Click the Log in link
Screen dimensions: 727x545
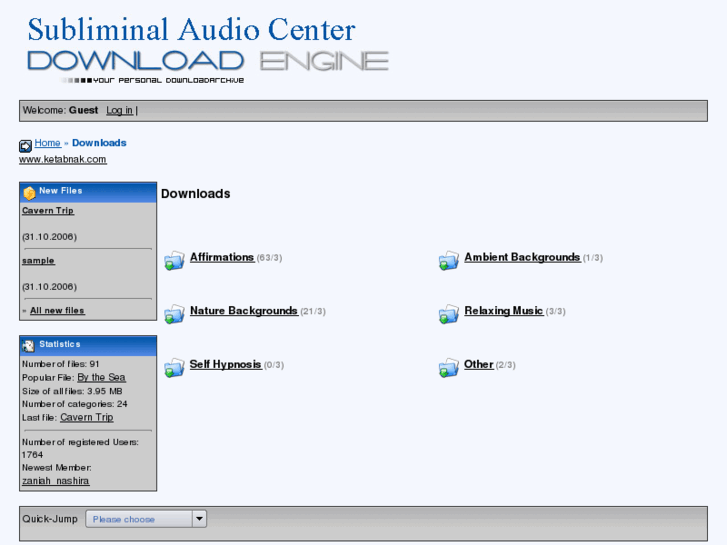coord(120,110)
